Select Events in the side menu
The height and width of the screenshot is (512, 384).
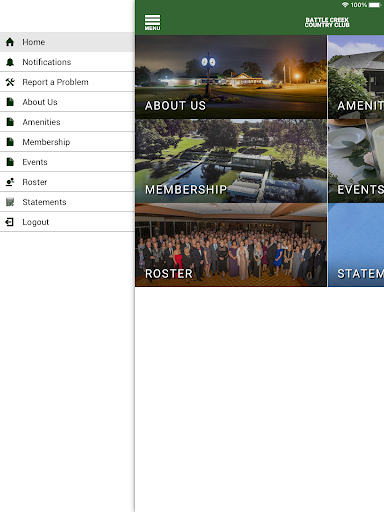click(67, 162)
